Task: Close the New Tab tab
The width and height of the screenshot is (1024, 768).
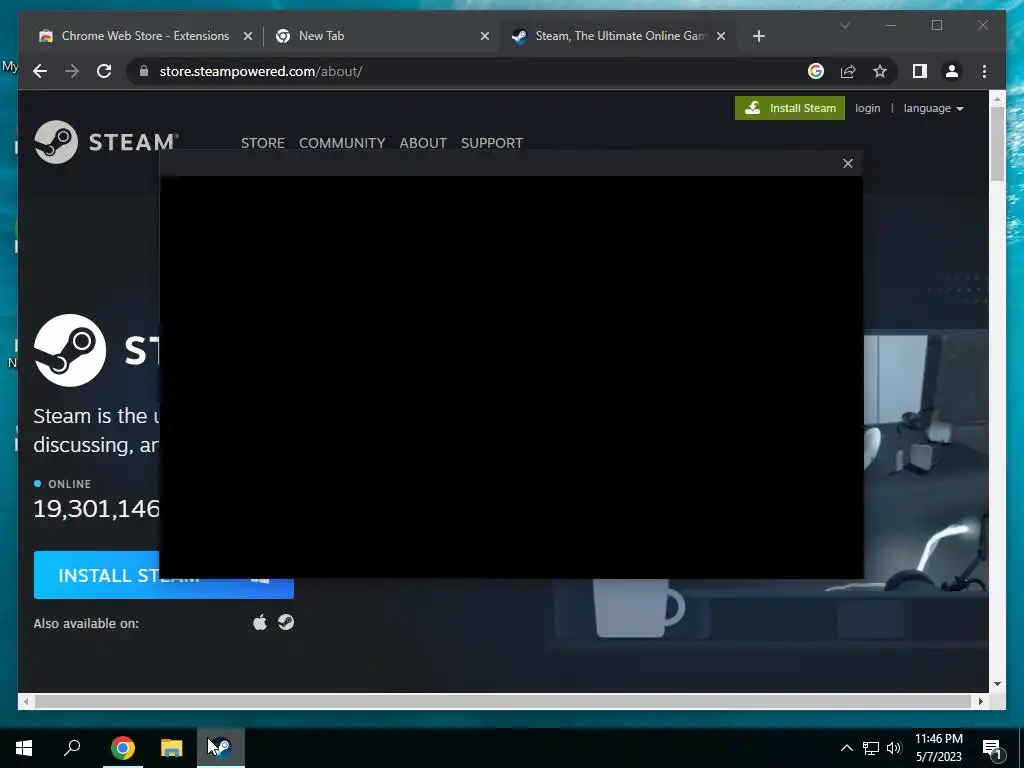Action: [x=485, y=36]
